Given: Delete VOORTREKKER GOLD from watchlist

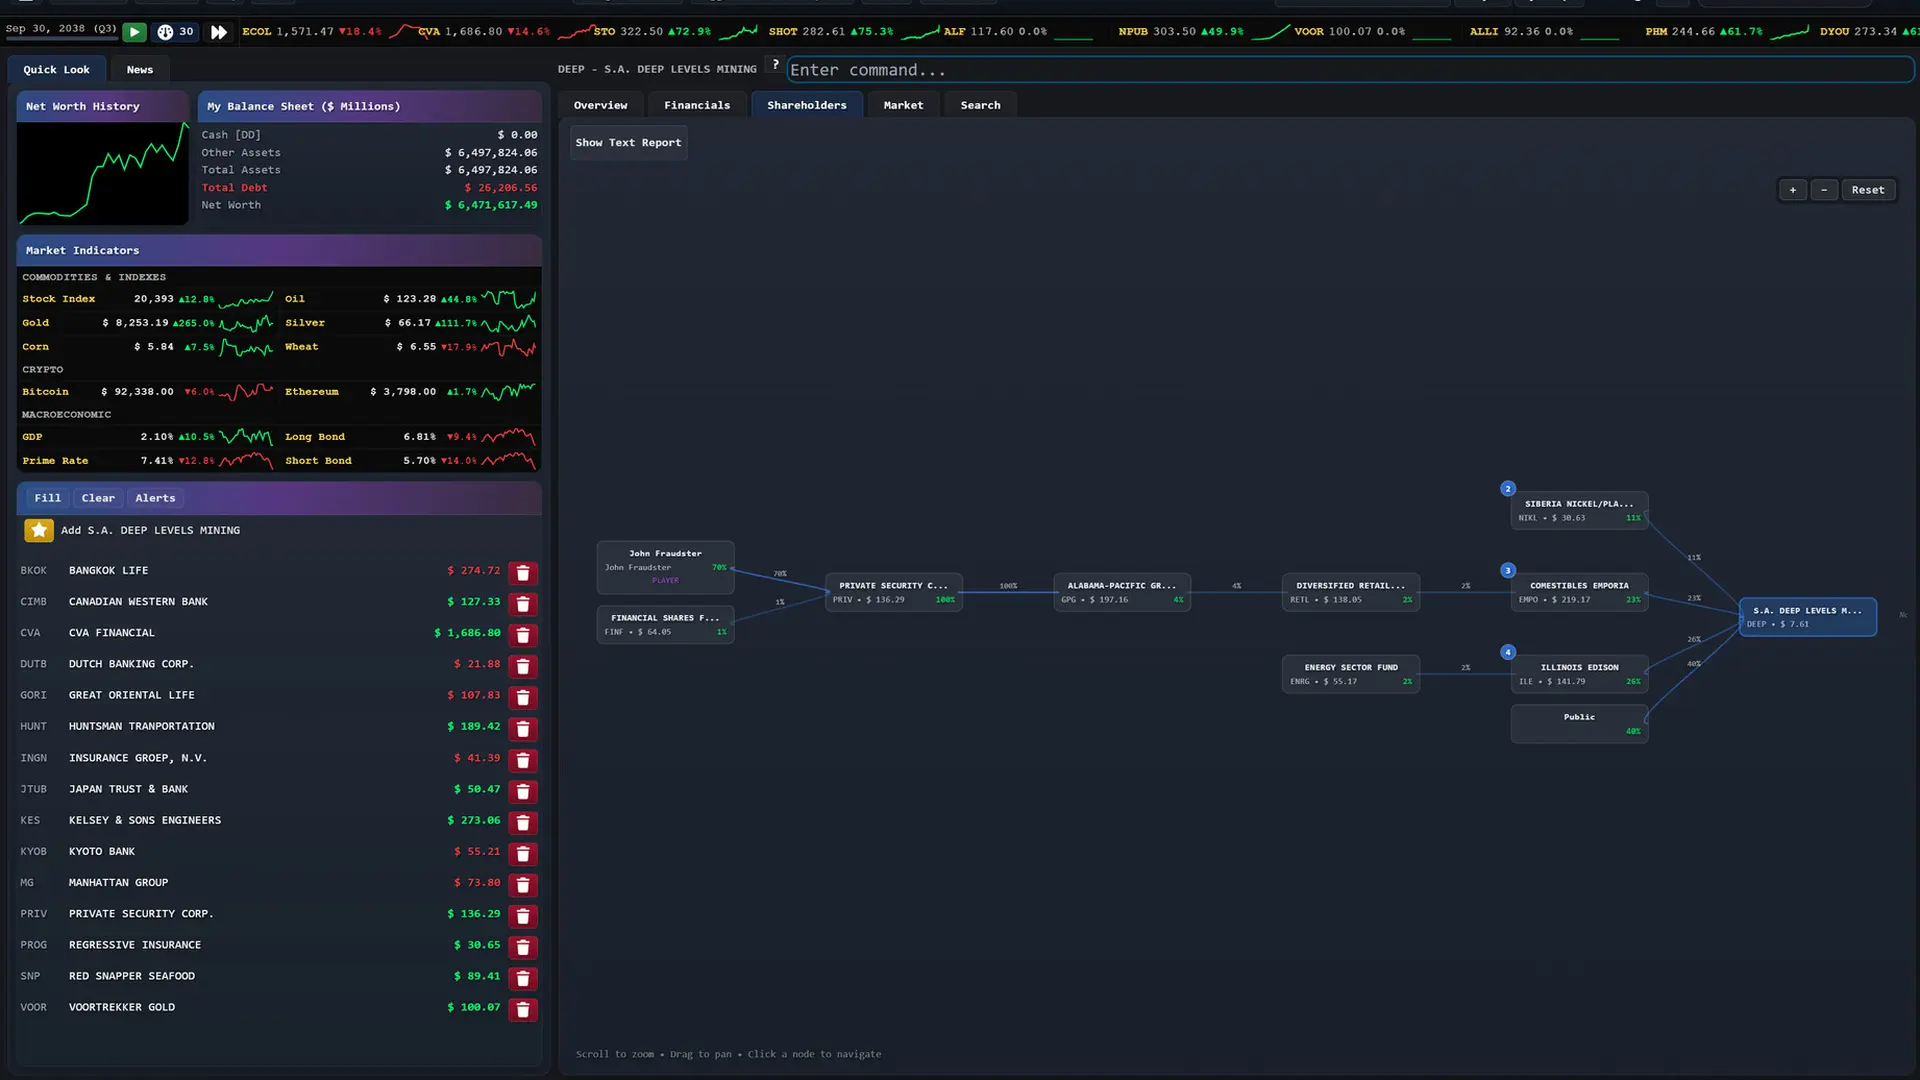Looking at the screenshot, I should tap(523, 1009).
